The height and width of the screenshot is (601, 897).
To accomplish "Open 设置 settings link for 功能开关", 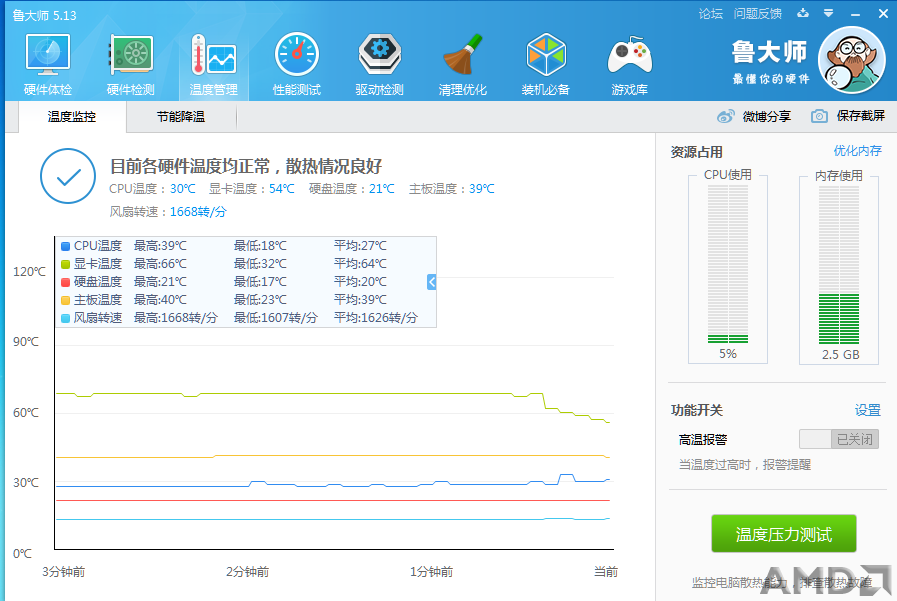I will (868, 410).
